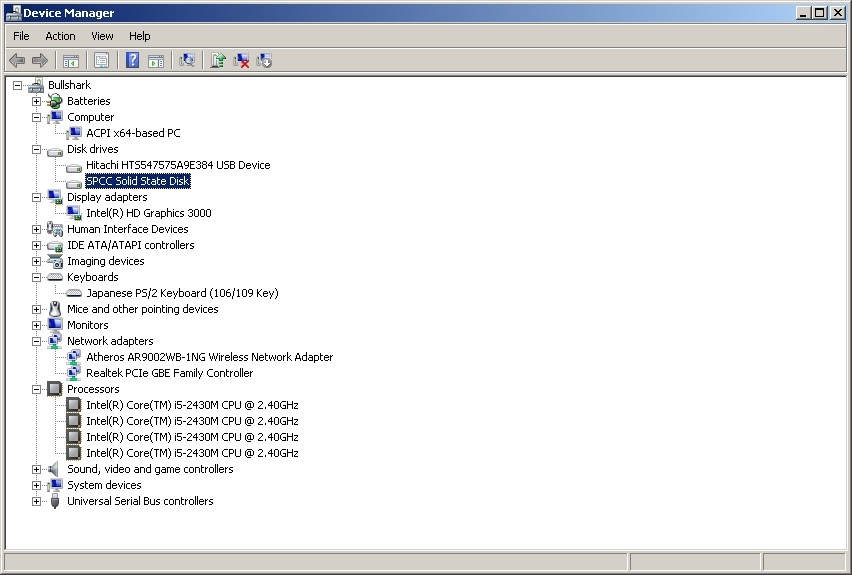Collapse the Network adapters category
Viewport: 852px width, 575px height.
pos(37,341)
